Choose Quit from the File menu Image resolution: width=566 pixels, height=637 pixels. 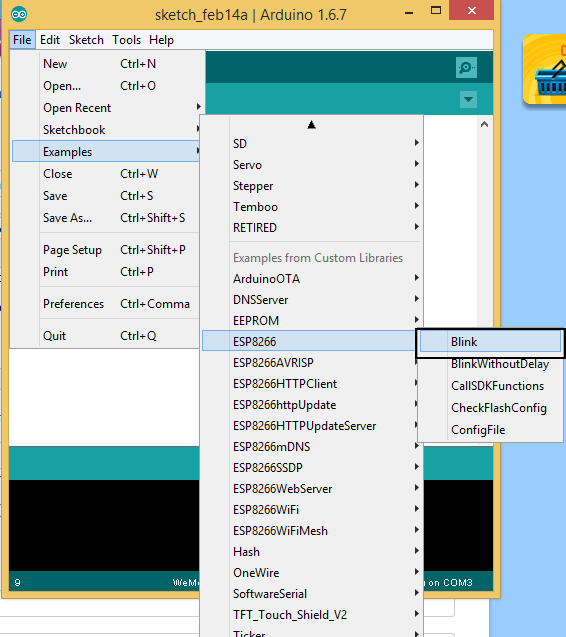click(x=106, y=336)
